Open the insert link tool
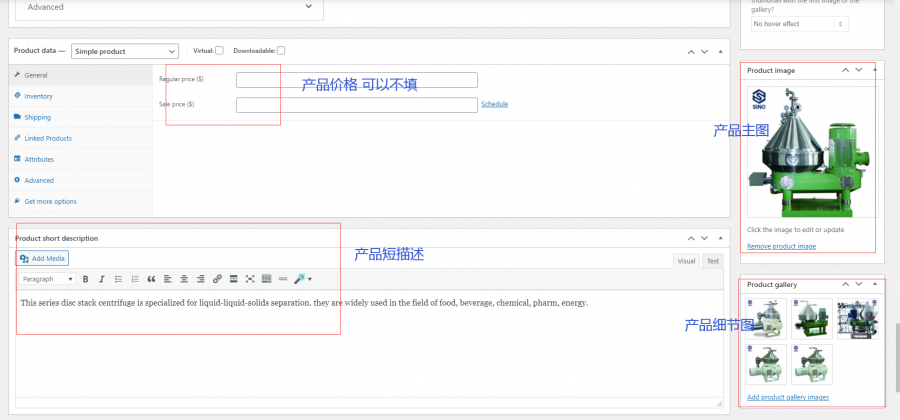This screenshot has width=900, height=420. 217,279
